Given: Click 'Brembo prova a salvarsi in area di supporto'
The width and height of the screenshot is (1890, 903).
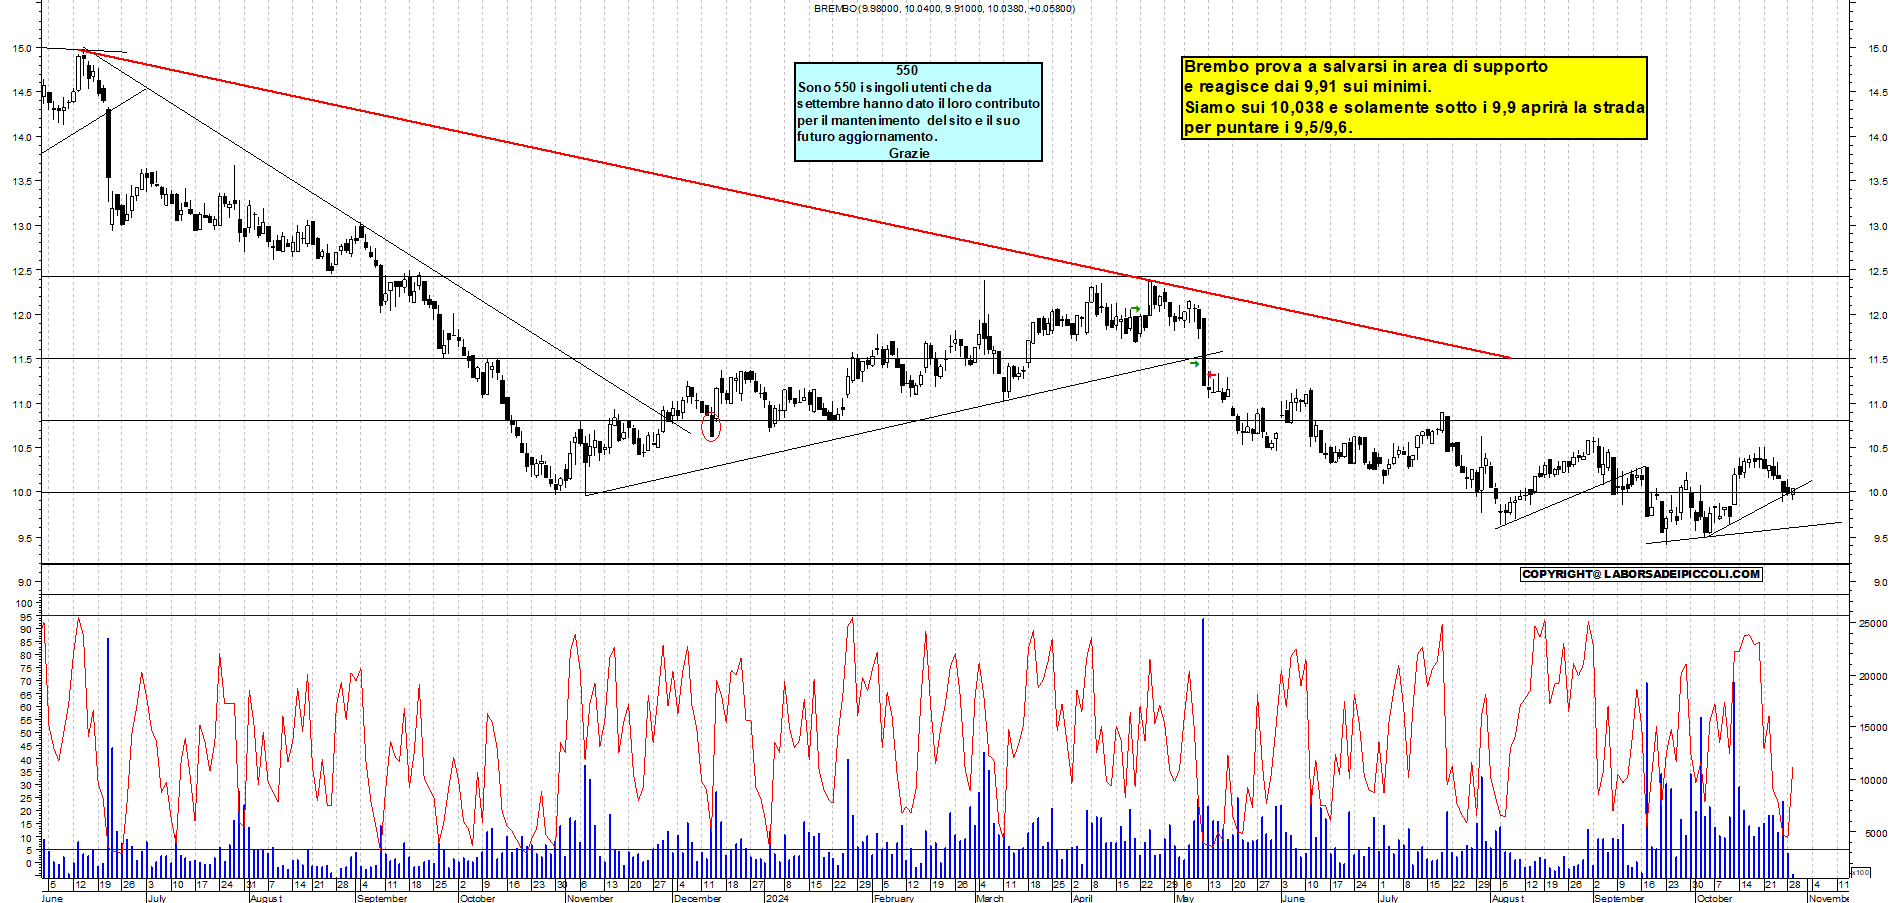Looking at the screenshot, I should pyautogui.click(x=1366, y=66).
